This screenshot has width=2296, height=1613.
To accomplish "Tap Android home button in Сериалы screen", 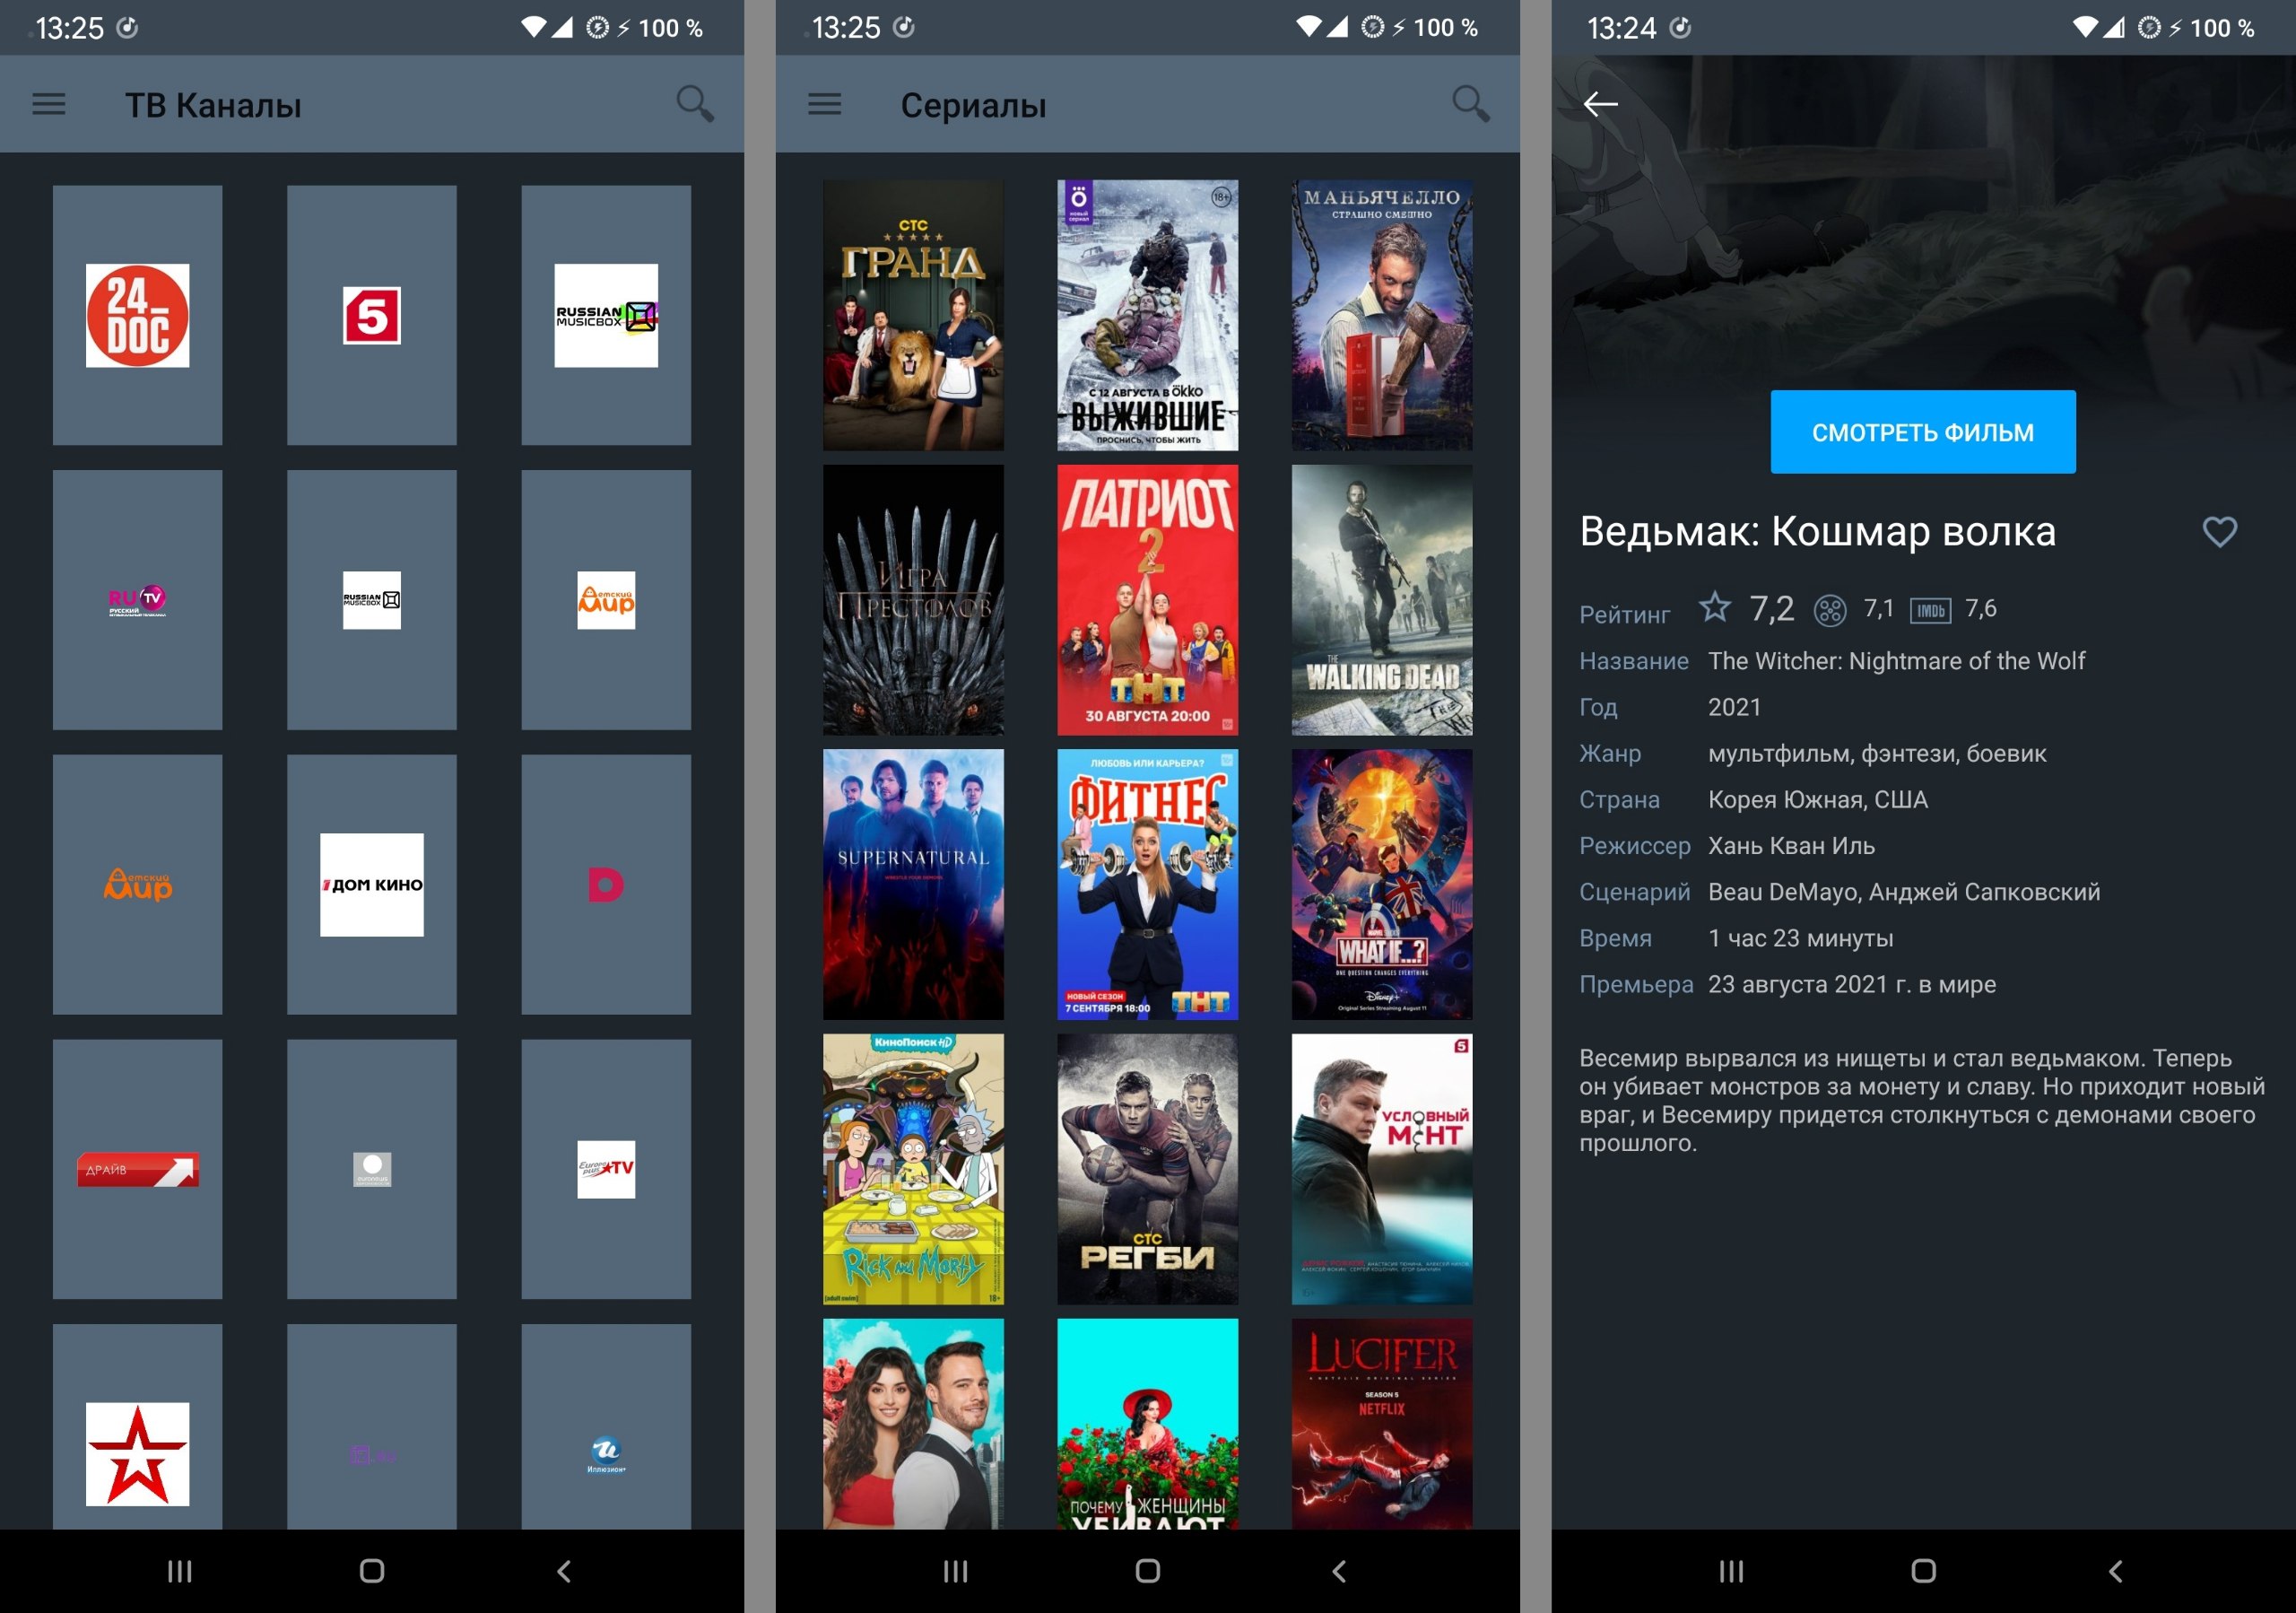I will pos(1148,1571).
